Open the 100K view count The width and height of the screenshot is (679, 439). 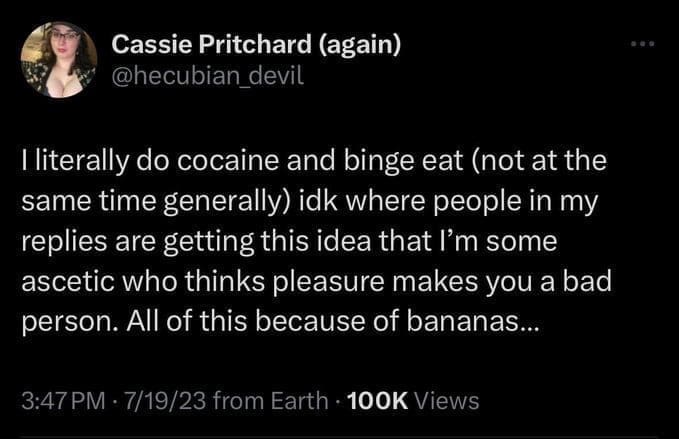(374, 401)
